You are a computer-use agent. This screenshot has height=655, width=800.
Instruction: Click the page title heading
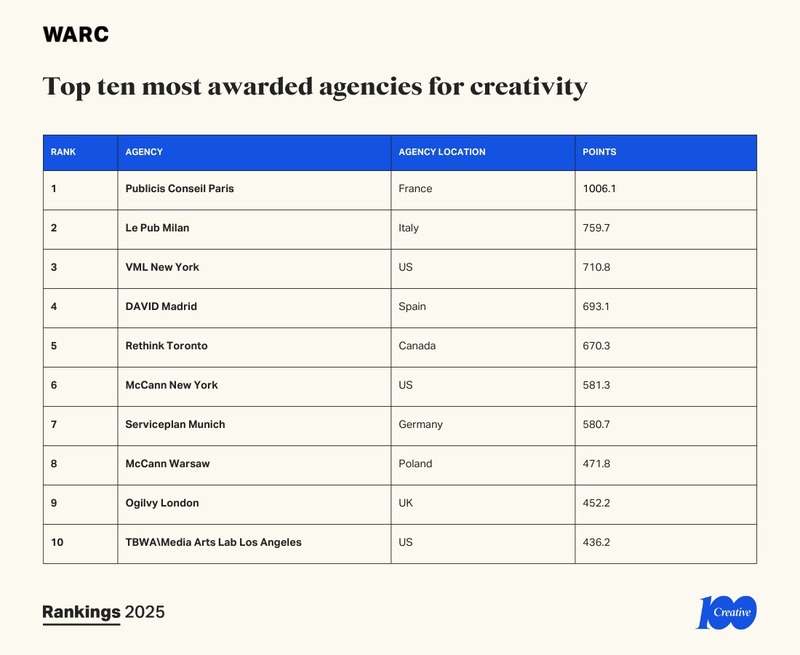(x=314, y=87)
